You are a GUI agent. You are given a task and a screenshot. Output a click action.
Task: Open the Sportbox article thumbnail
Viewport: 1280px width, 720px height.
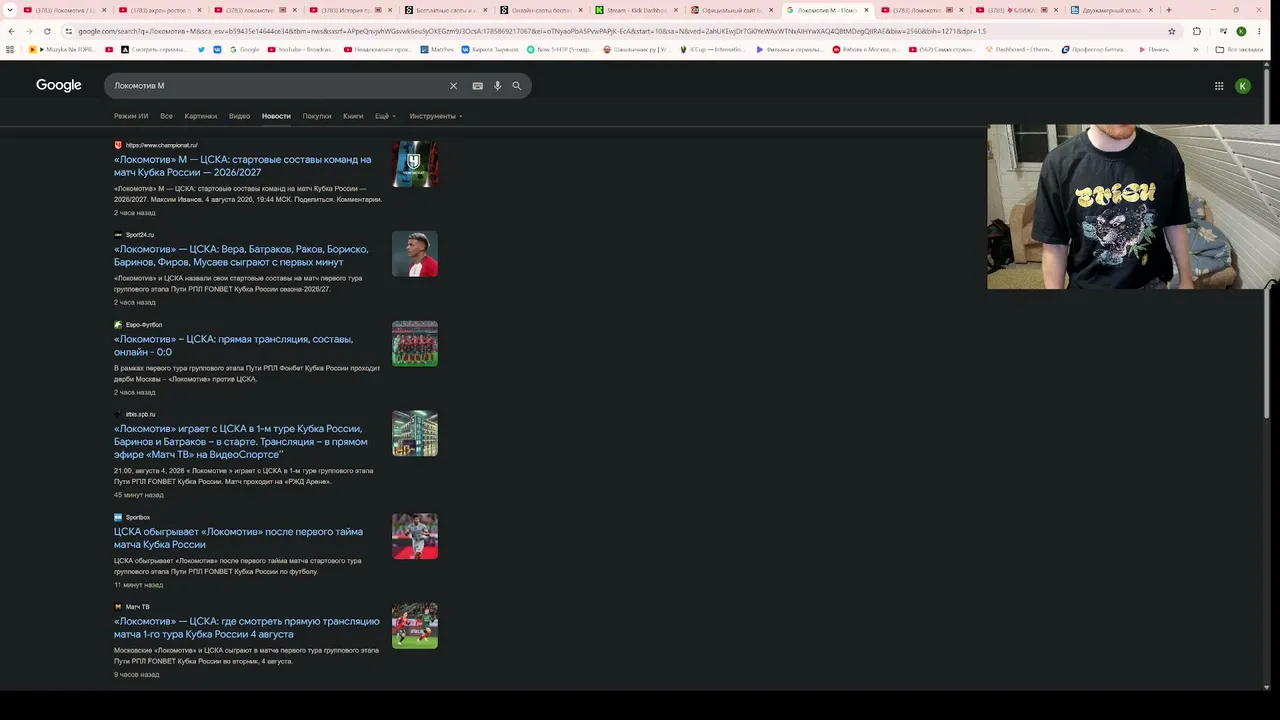[415, 536]
